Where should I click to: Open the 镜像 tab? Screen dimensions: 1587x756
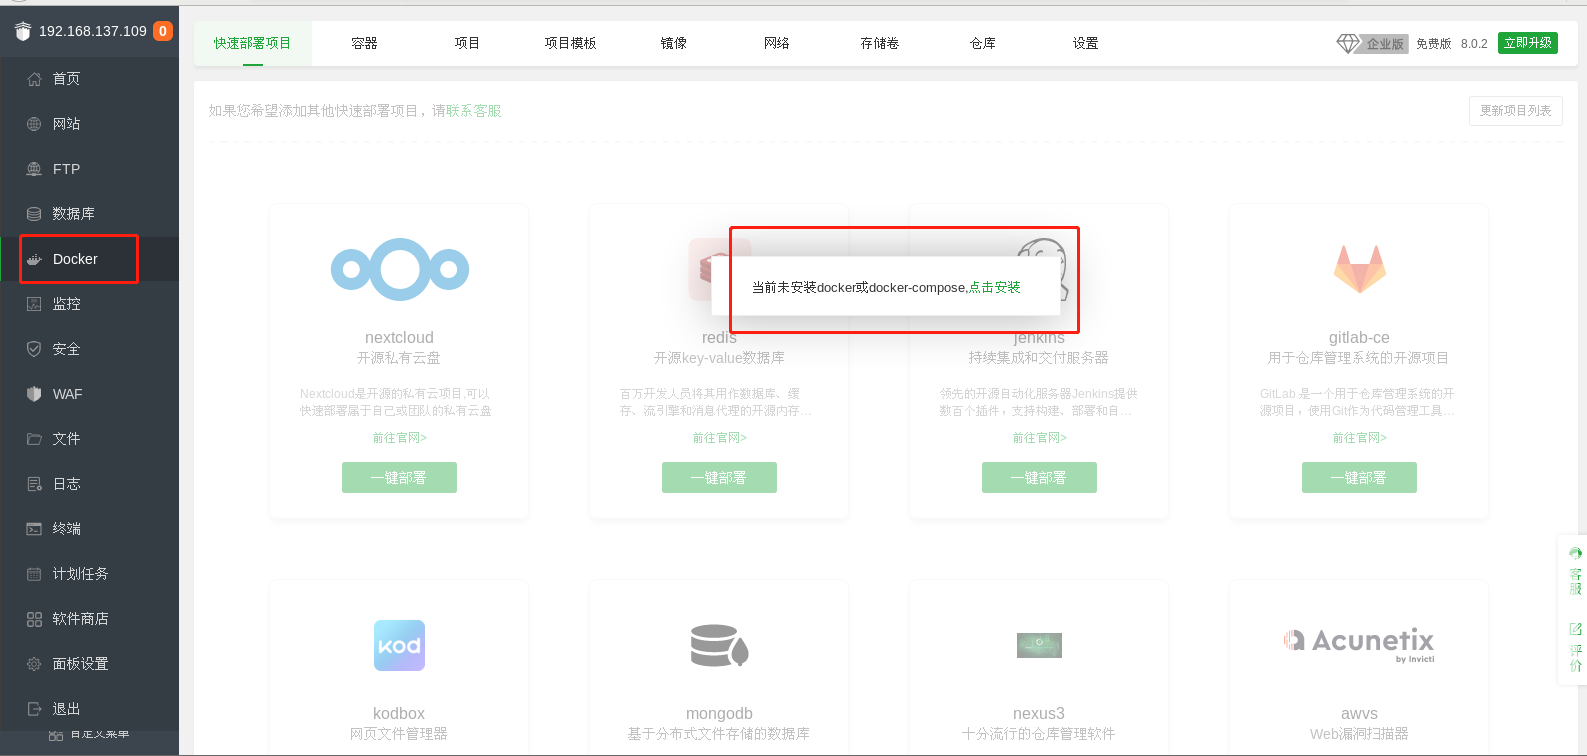[674, 44]
